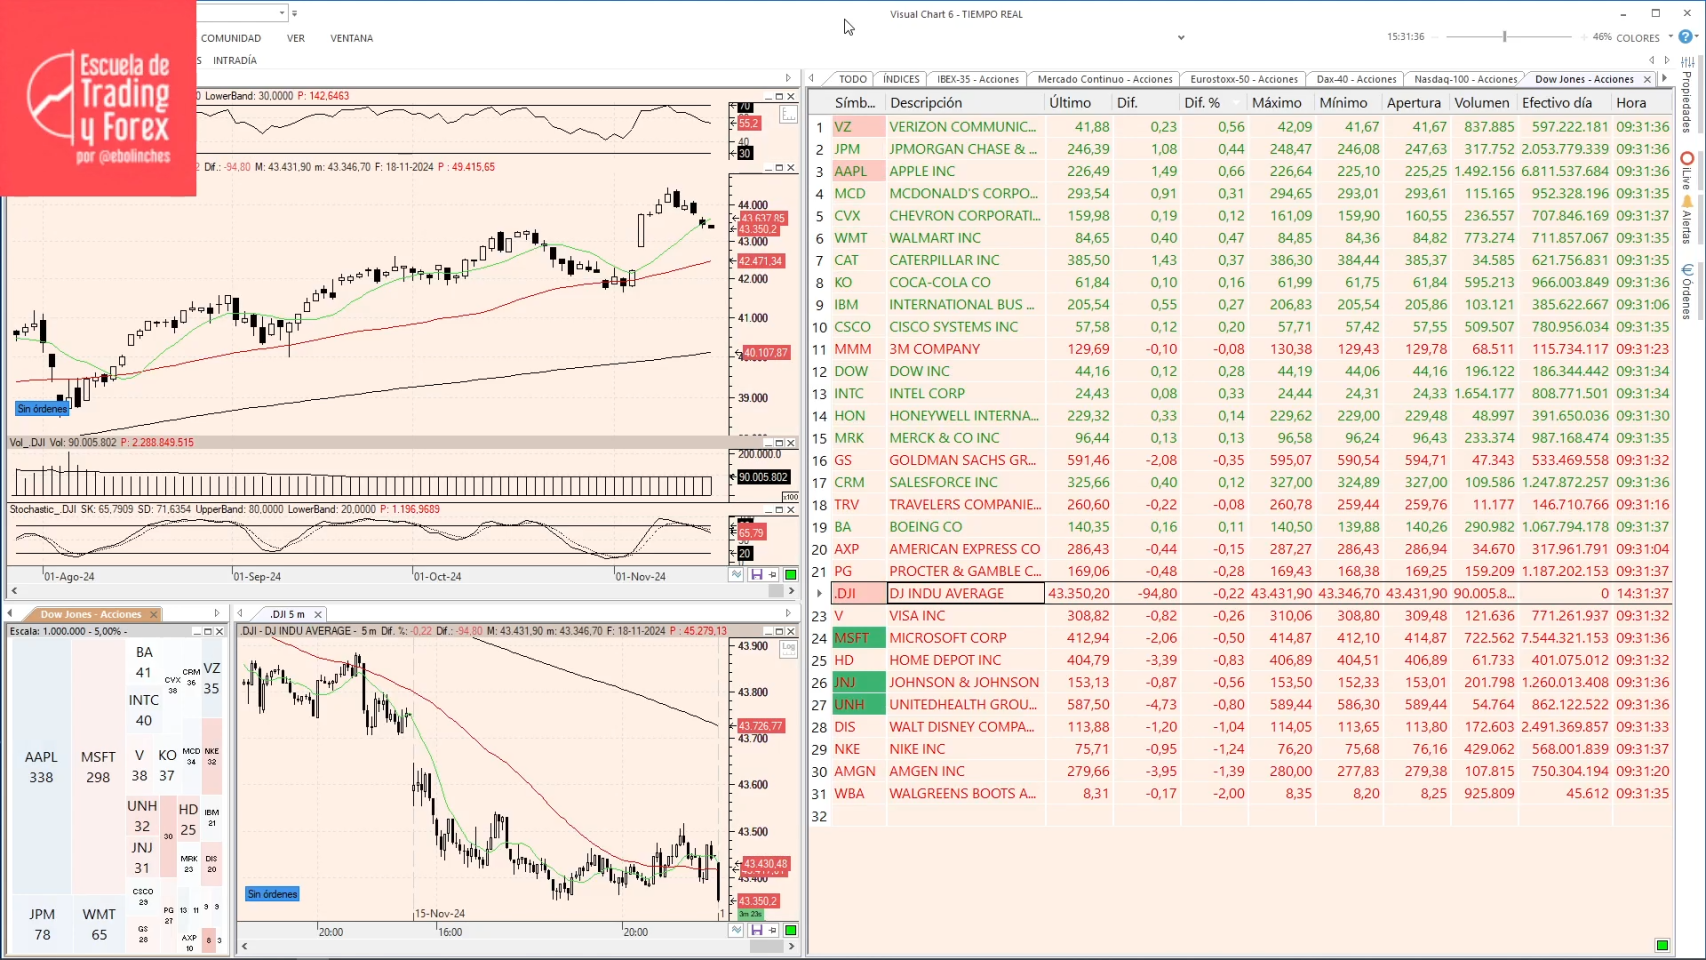The image size is (1706, 960).
Task: Switch to the Mercado Continuo - Acciones tab
Action: (x=1105, y=79)
